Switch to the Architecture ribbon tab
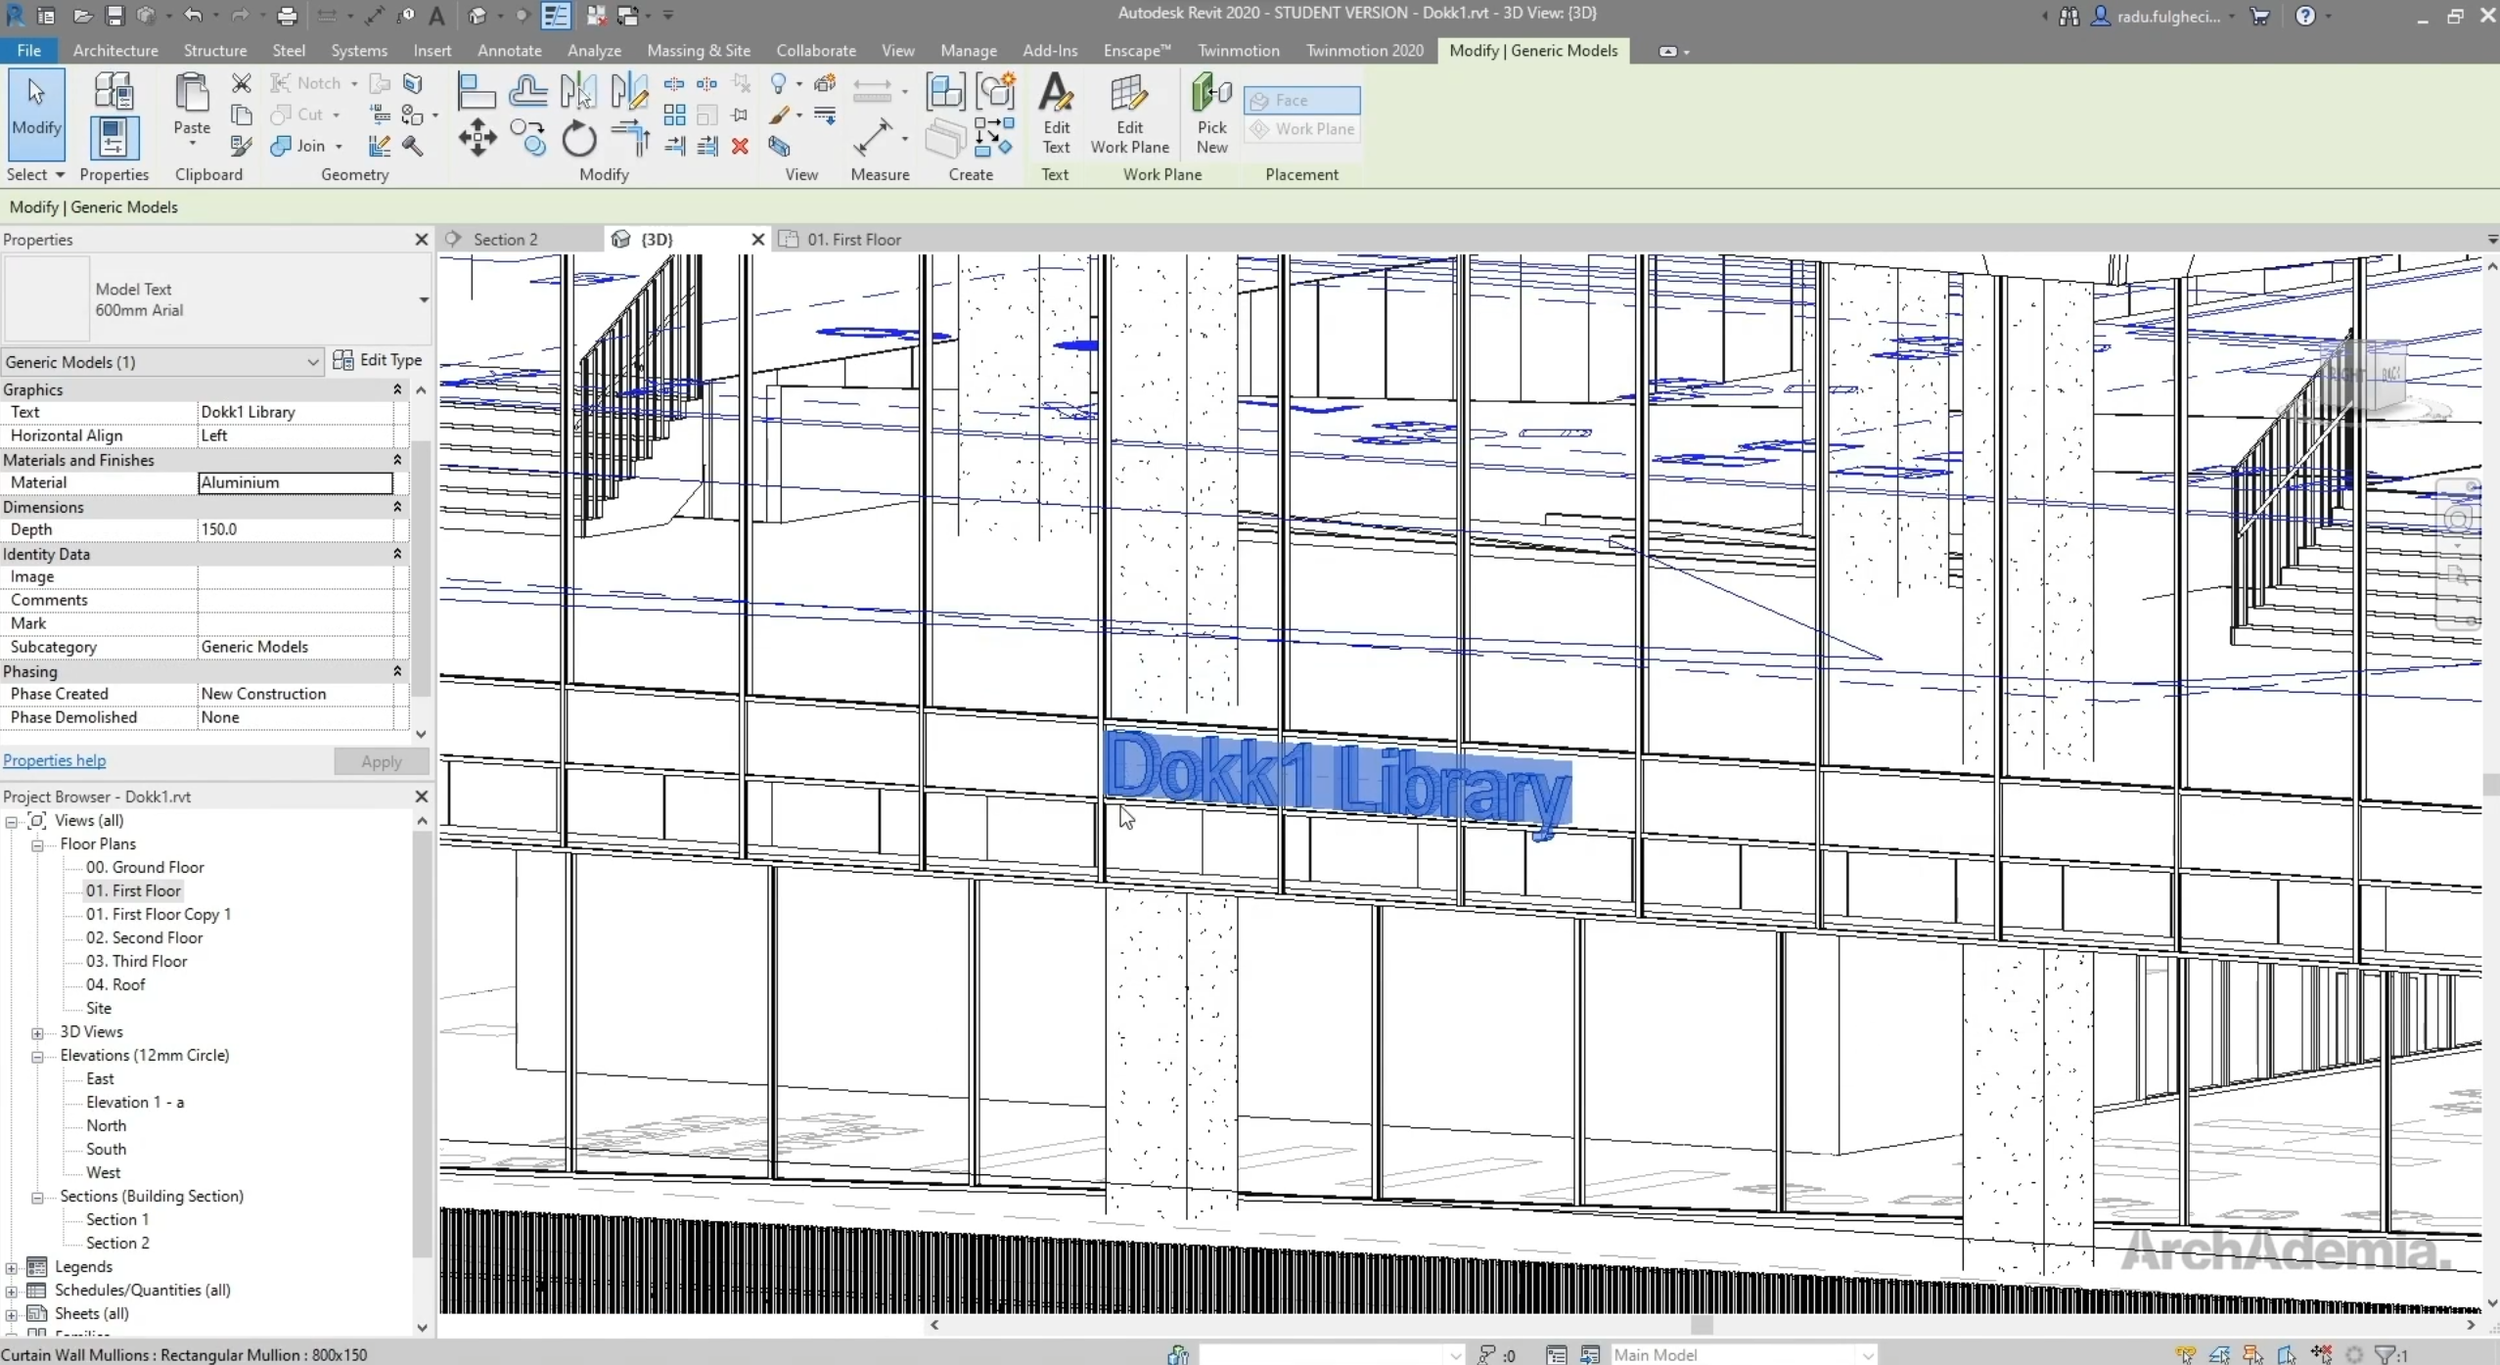The image size is (2500, 1365). [115, 50]
